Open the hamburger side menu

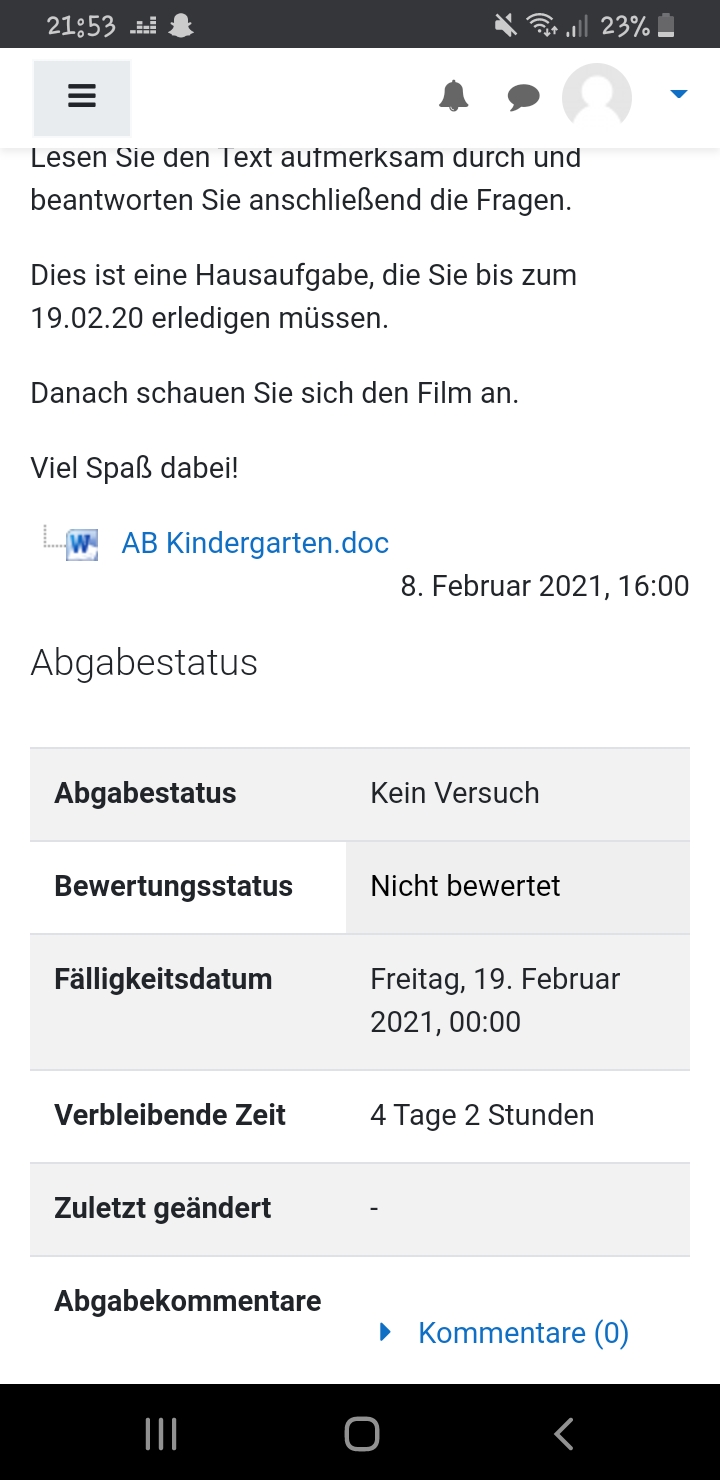(82, 97)
